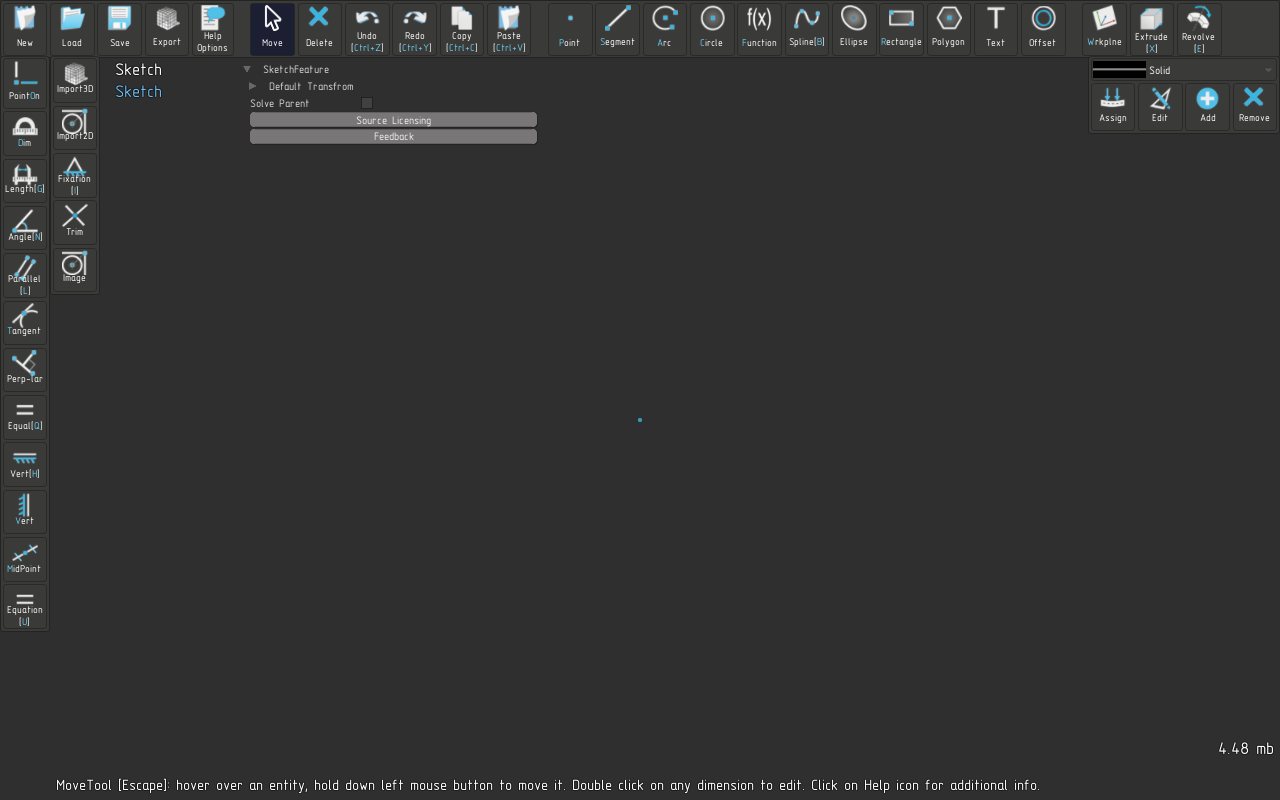Image resolution: width=1280 pixels, height=800 pixels.
Task: Click the Extrude tool
Action: tap(1151, 28)
